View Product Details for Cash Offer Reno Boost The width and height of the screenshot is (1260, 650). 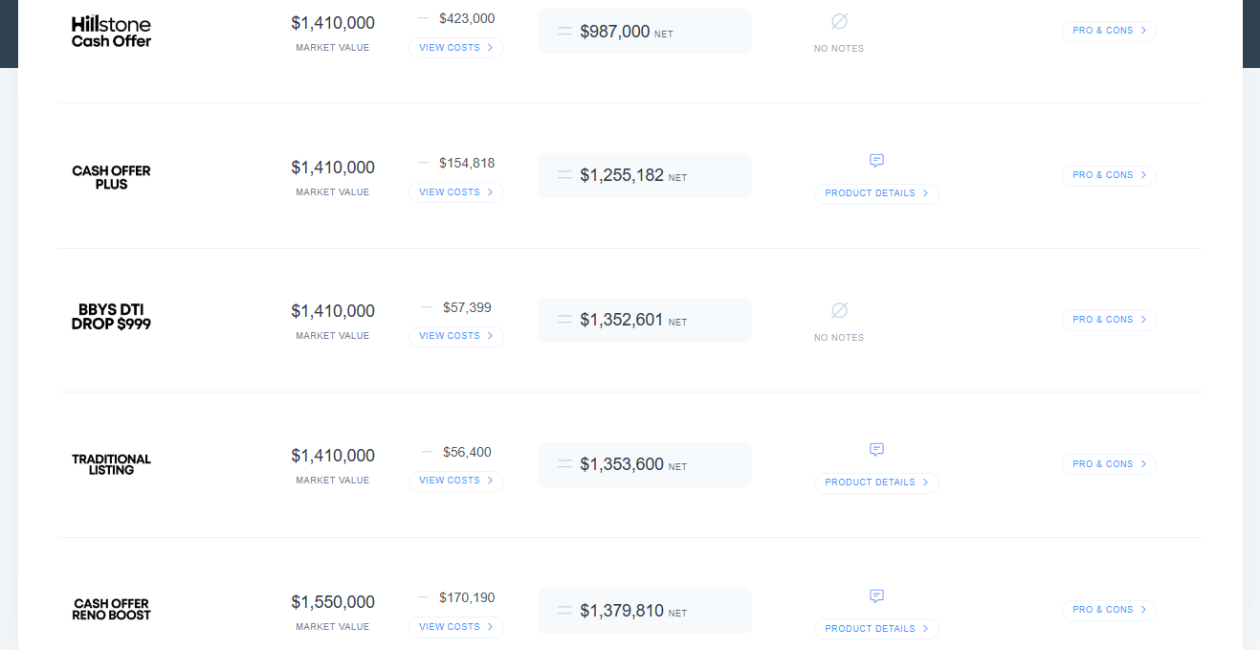(x=876, y=629)
